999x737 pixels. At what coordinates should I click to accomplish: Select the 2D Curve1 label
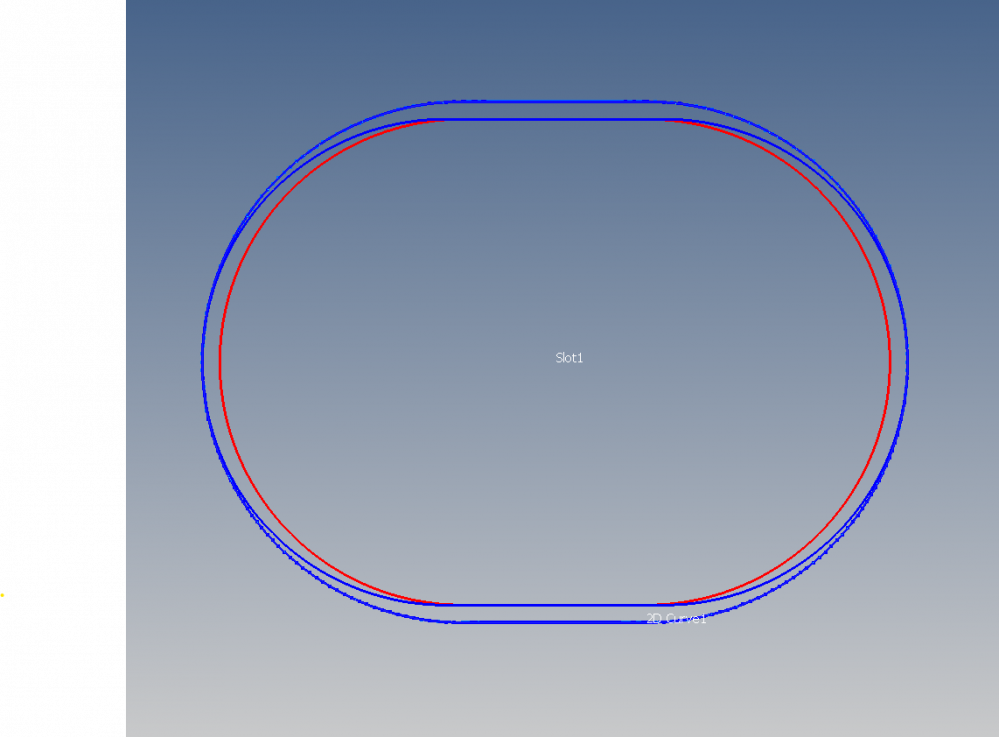tap(677, 619)
